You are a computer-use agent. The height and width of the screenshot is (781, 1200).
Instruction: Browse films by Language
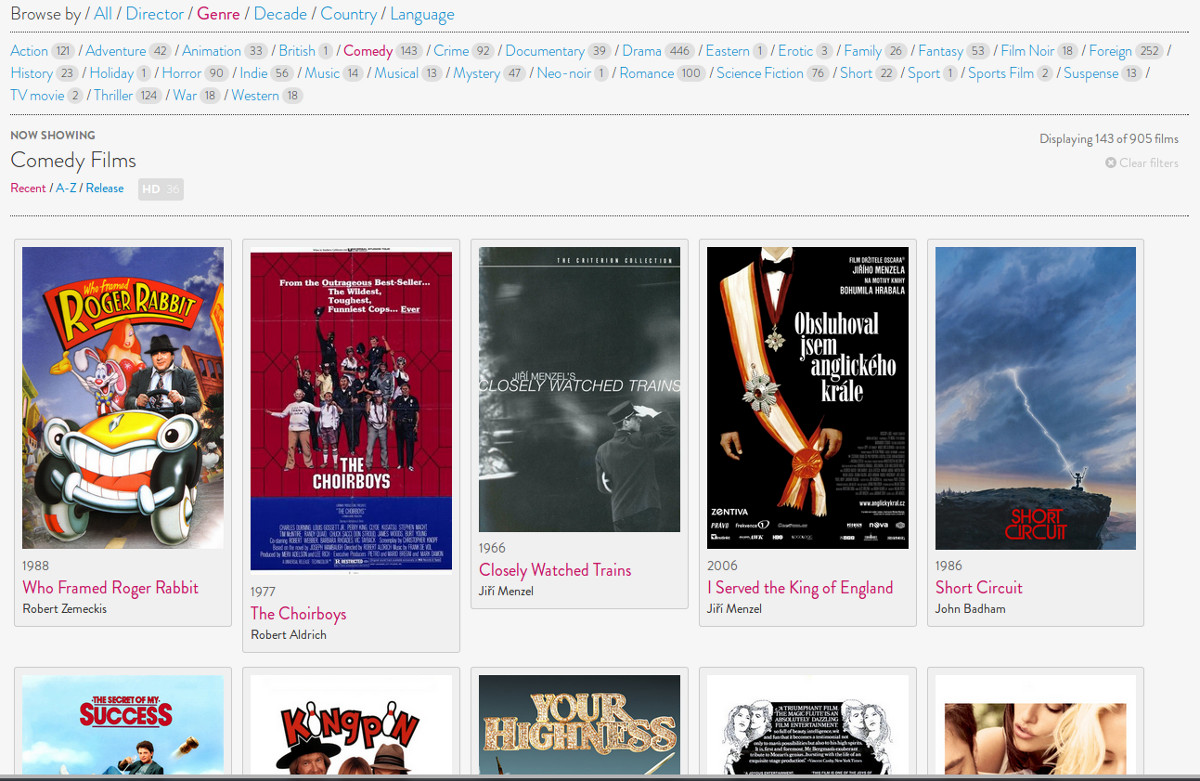click(422, 14)
